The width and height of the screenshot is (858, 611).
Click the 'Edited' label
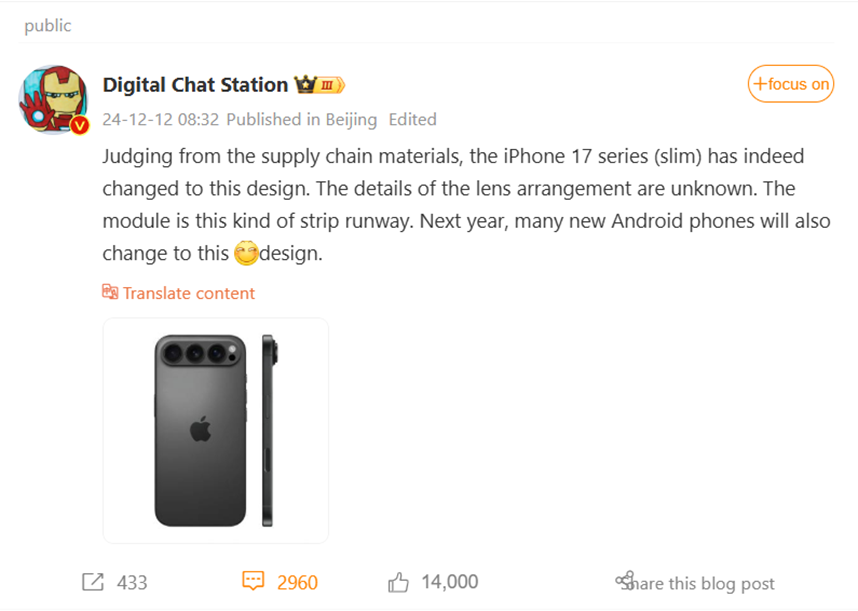[412, 119]
